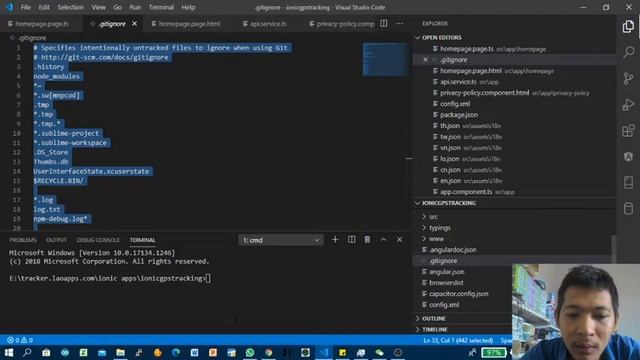The height and width of the screenshot is (360, 640).
Task: Switch to VS Code taskbar icon
Action: 324,352
